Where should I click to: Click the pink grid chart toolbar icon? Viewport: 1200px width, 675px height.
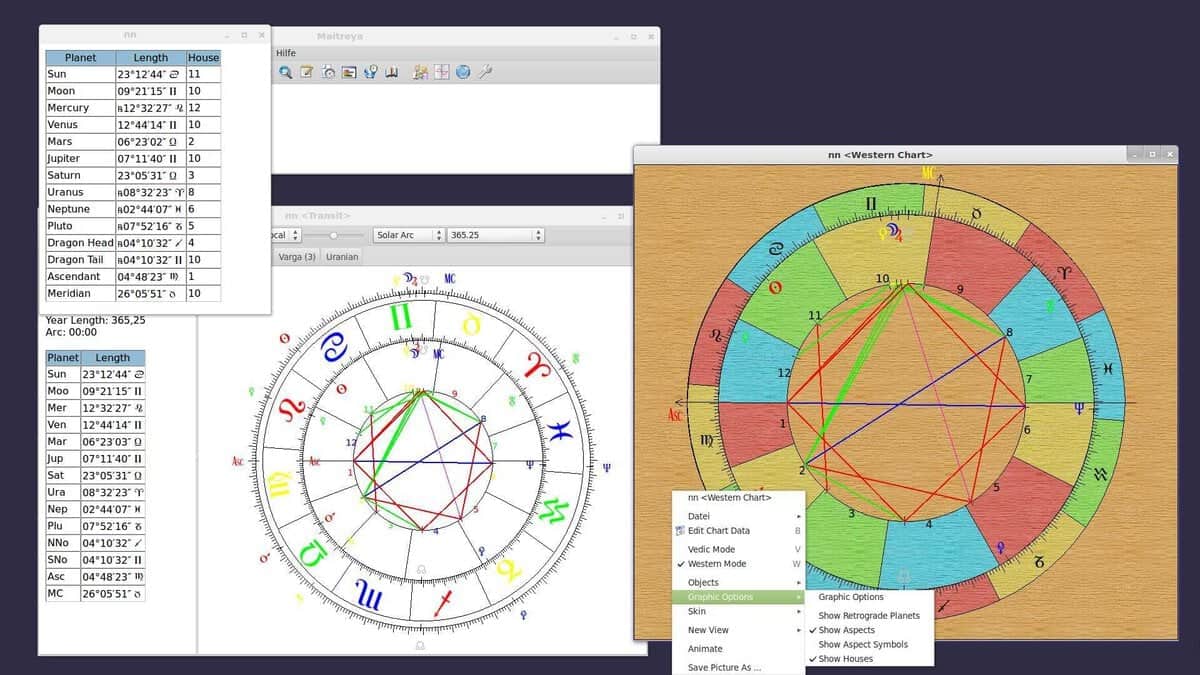[x=442, y=72]
